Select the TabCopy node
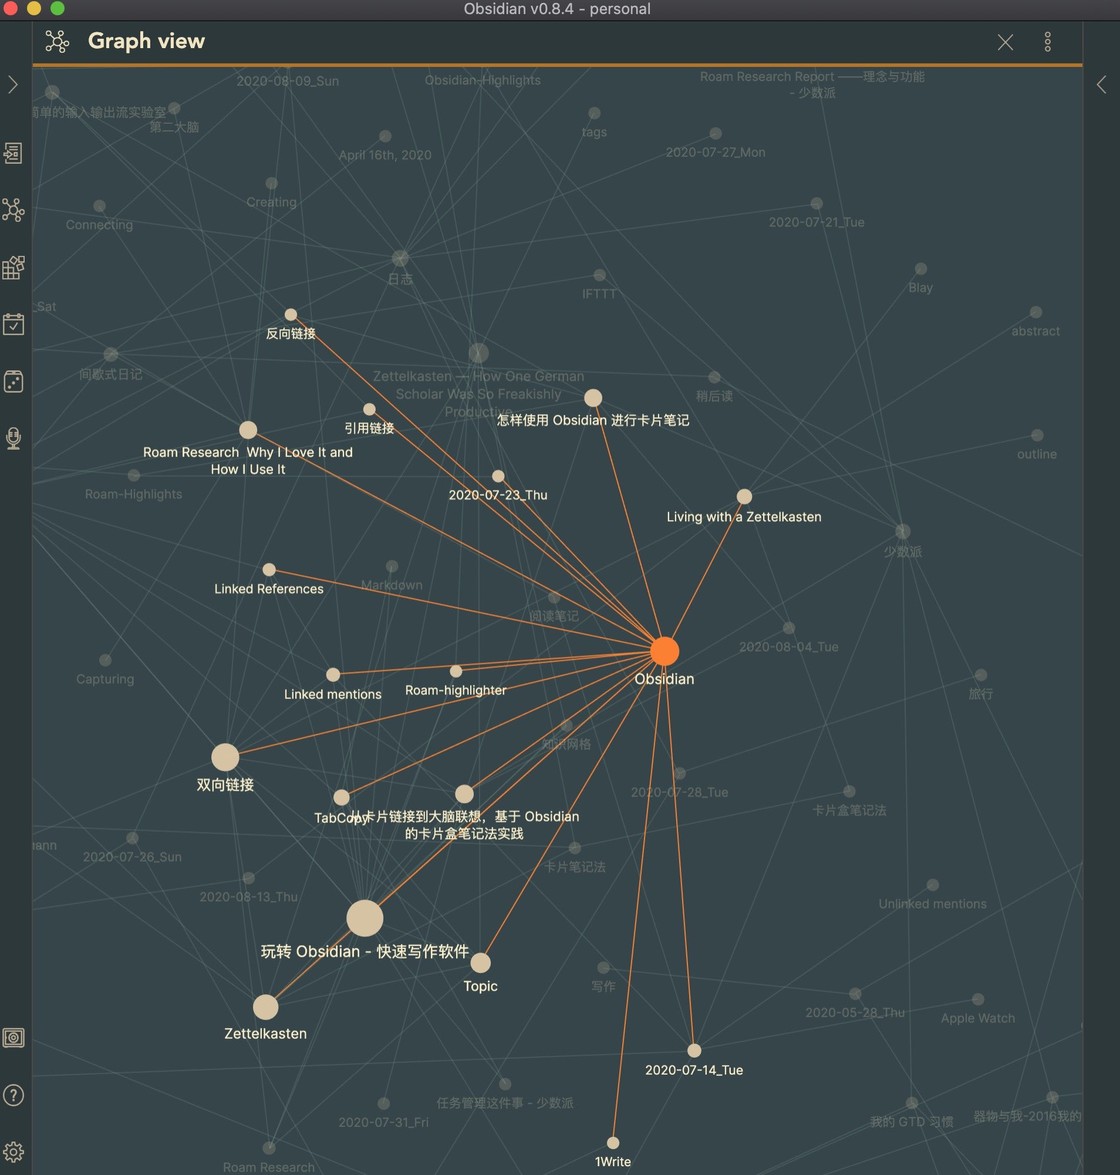The height and width of the screenshot is (1175, 1120). click(341, 797)
